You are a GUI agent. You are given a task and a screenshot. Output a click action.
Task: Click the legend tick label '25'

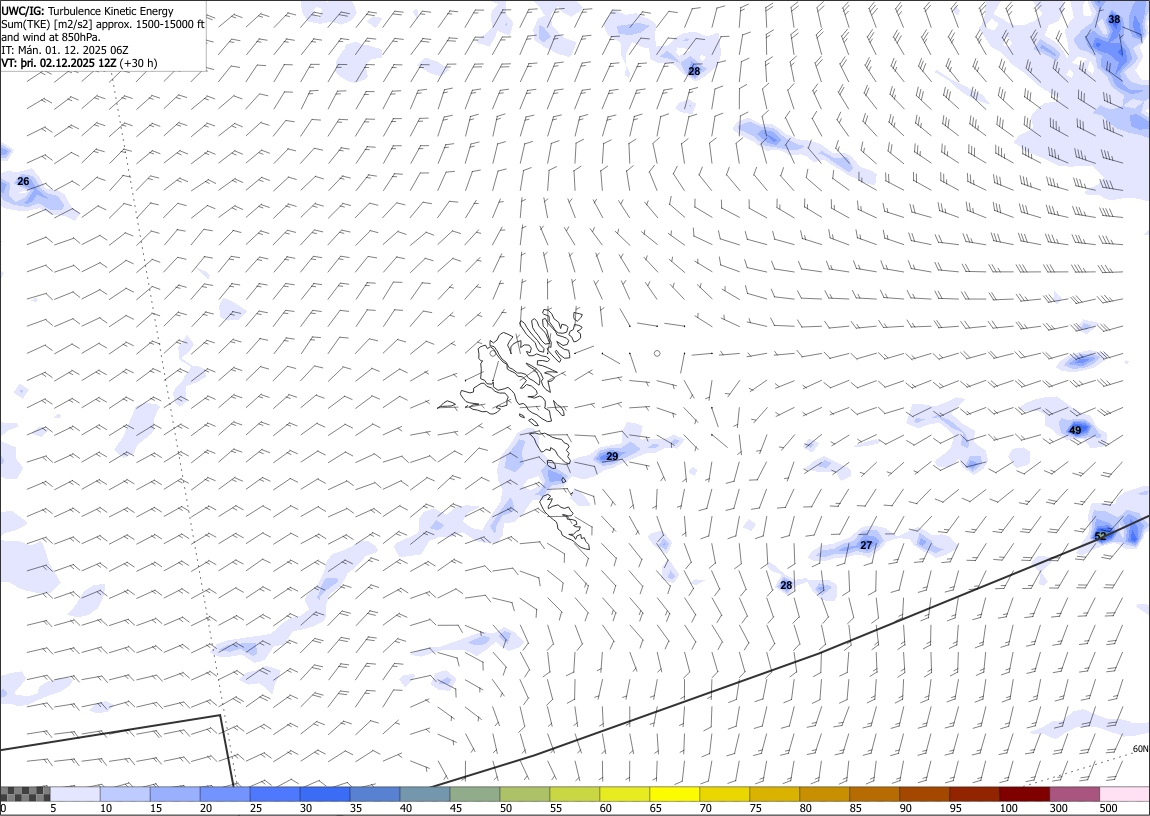point(255,808)
